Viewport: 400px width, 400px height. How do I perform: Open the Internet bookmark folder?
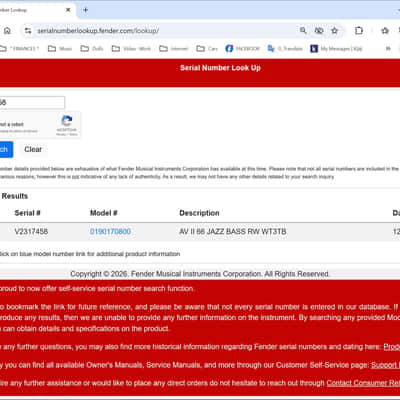(x=174, y=49)
